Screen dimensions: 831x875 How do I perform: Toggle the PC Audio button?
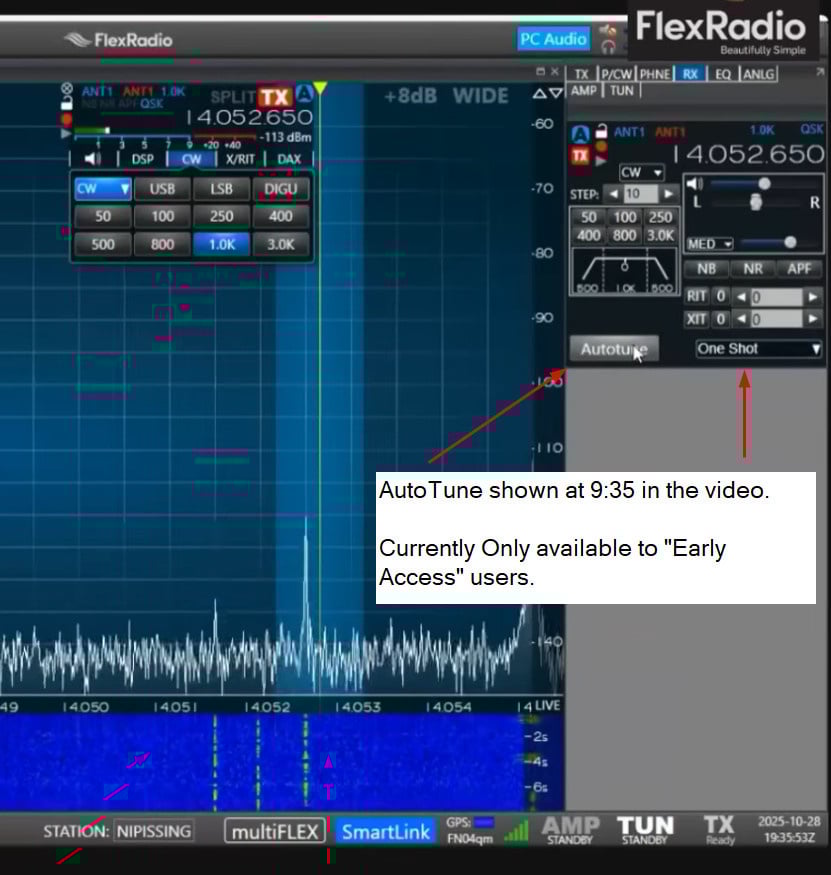553,39
